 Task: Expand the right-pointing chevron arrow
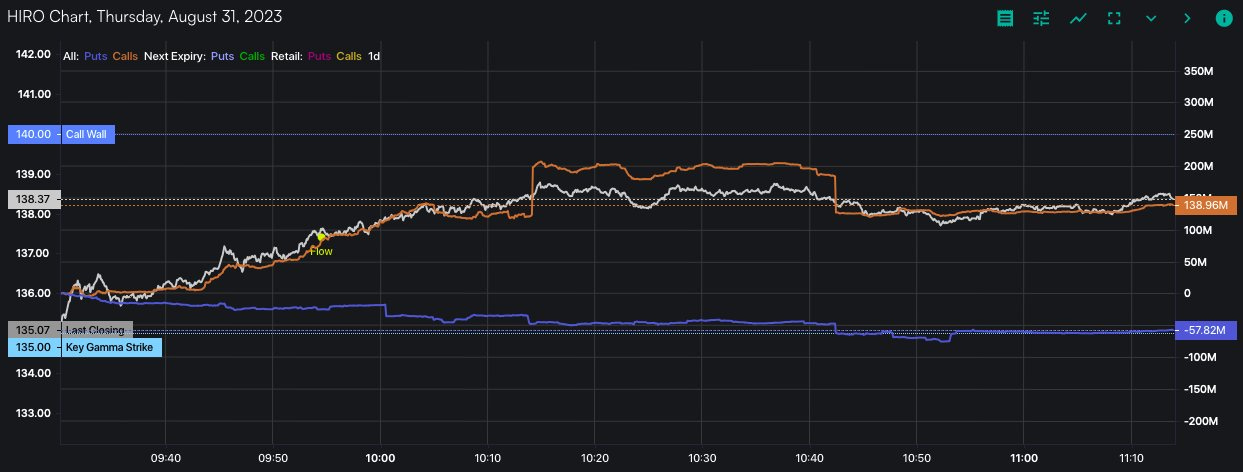click(x=1187, y=18)
